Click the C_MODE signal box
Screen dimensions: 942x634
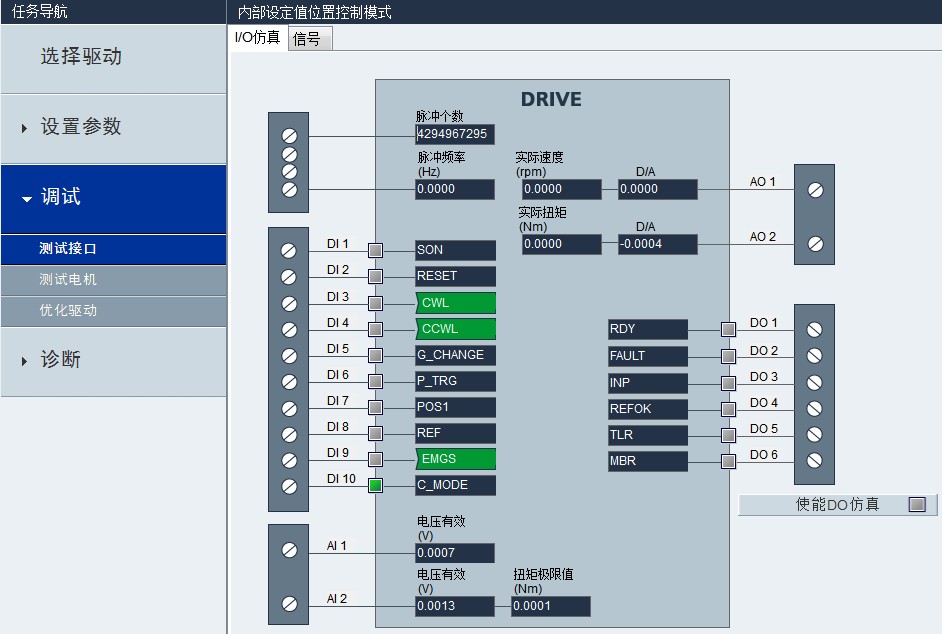click(x=455, y=485)
